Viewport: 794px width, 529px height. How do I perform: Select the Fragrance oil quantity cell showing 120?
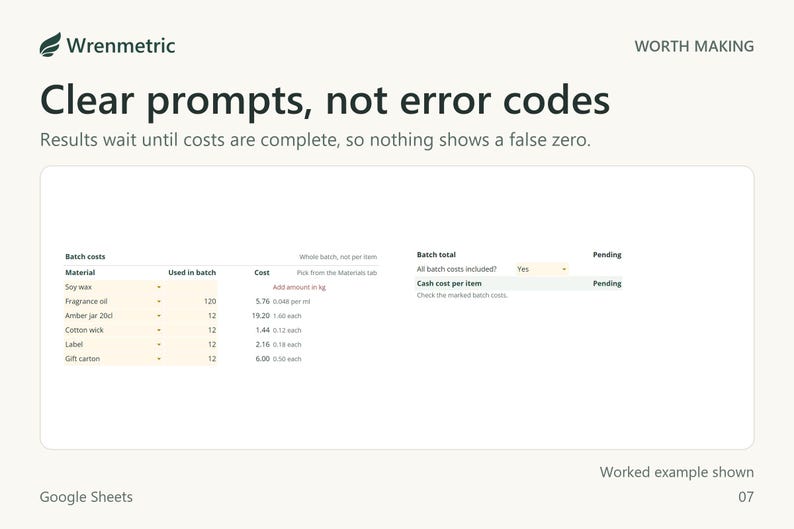click(191, 301)
